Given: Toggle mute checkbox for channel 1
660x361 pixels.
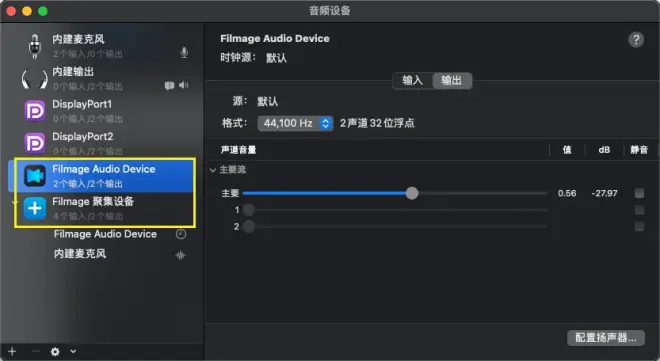Looking at the screenshot, I should click(x=639, y=210).
